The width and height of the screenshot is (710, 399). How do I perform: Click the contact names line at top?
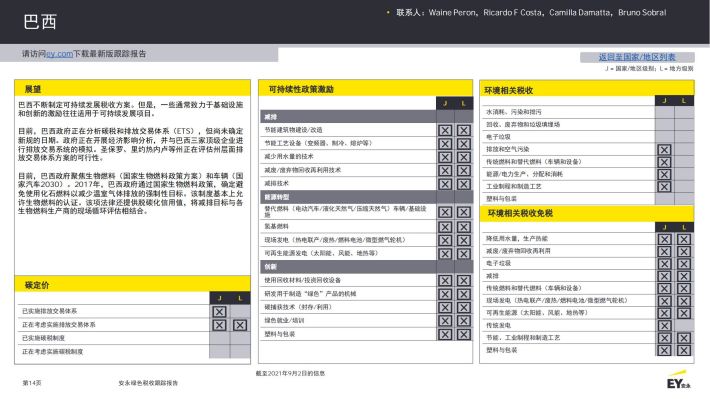click(x=531, y=13)
